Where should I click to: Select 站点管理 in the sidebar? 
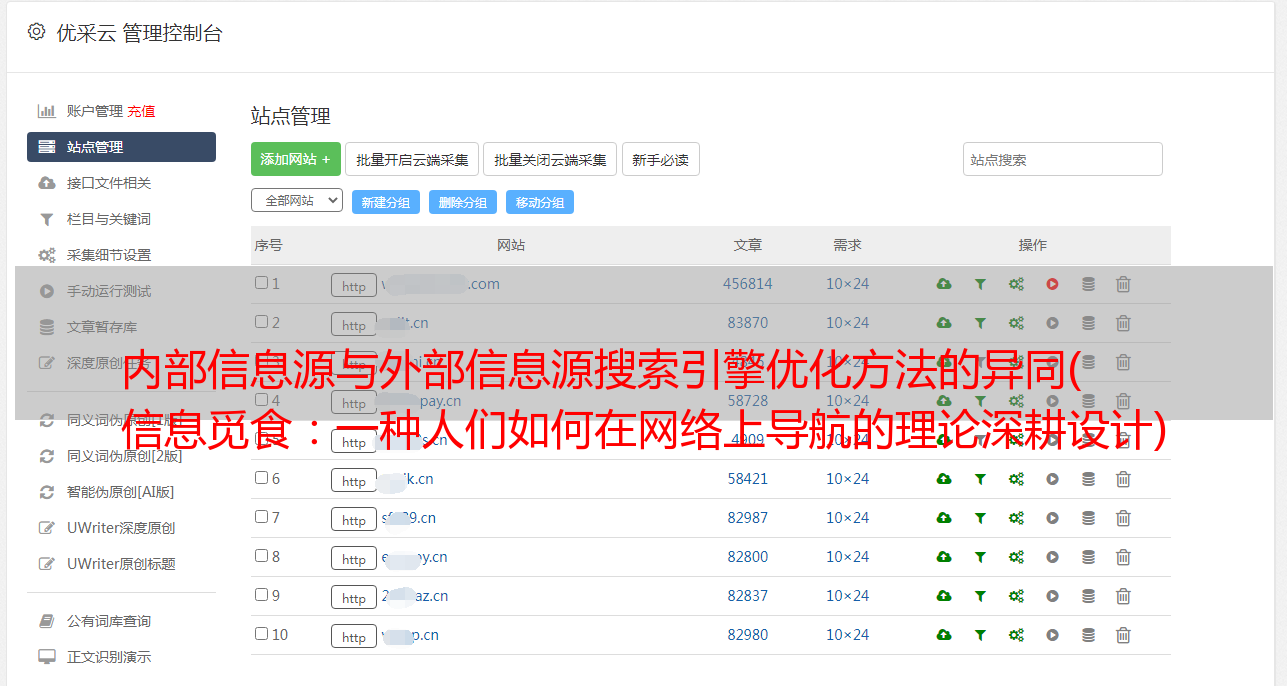[x=121, y=147]
